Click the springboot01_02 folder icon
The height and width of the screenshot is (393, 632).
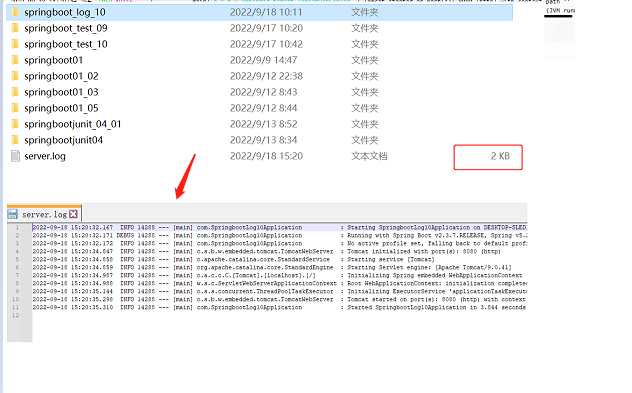coord(15,76)
